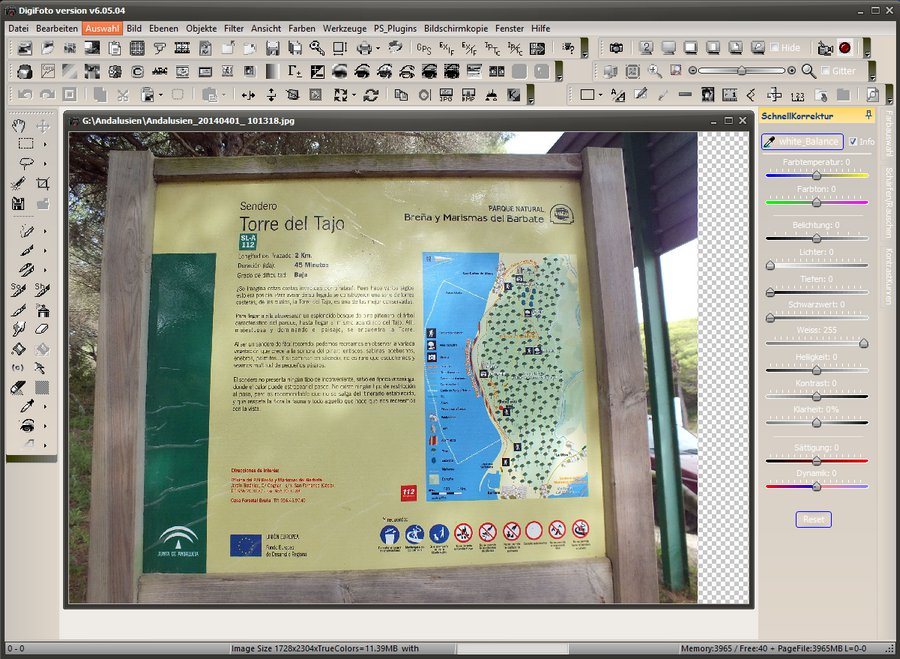The height and width of the screenshot is (659, 900).
Task: Select the Crop tool
Action: click(x=42, y=184)
